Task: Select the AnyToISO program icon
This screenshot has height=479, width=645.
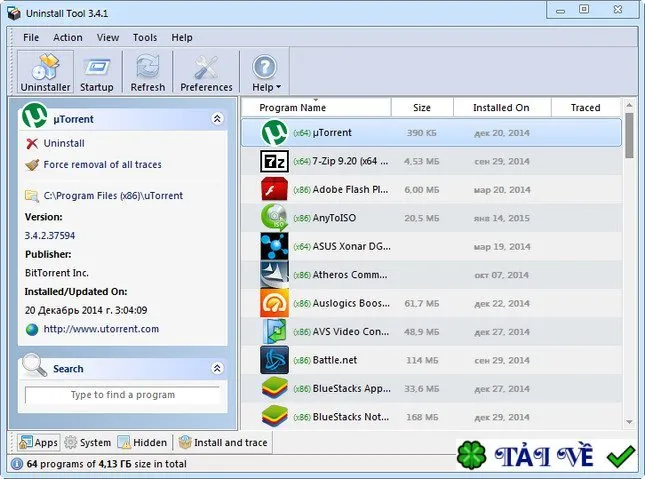Action: coord(274,217)
